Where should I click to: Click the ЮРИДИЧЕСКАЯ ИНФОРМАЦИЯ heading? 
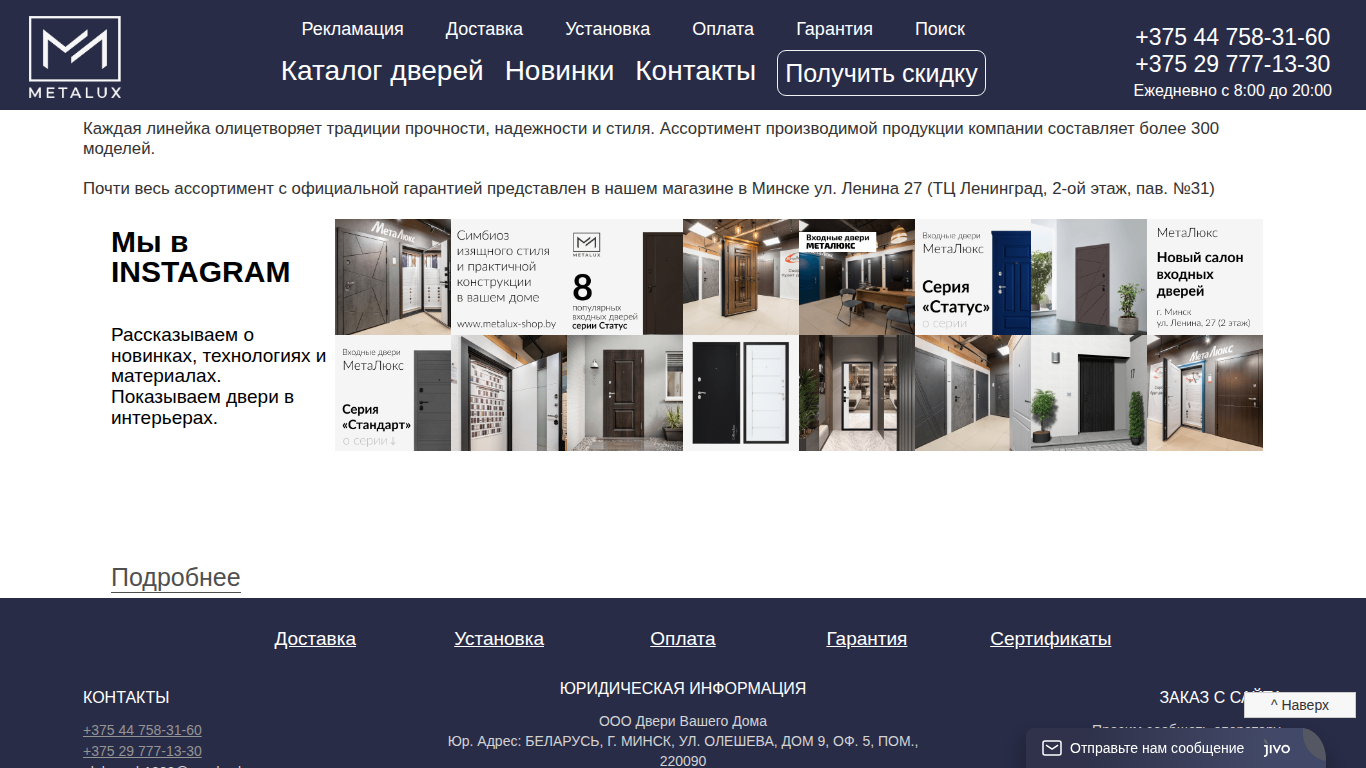coord(683,688)
